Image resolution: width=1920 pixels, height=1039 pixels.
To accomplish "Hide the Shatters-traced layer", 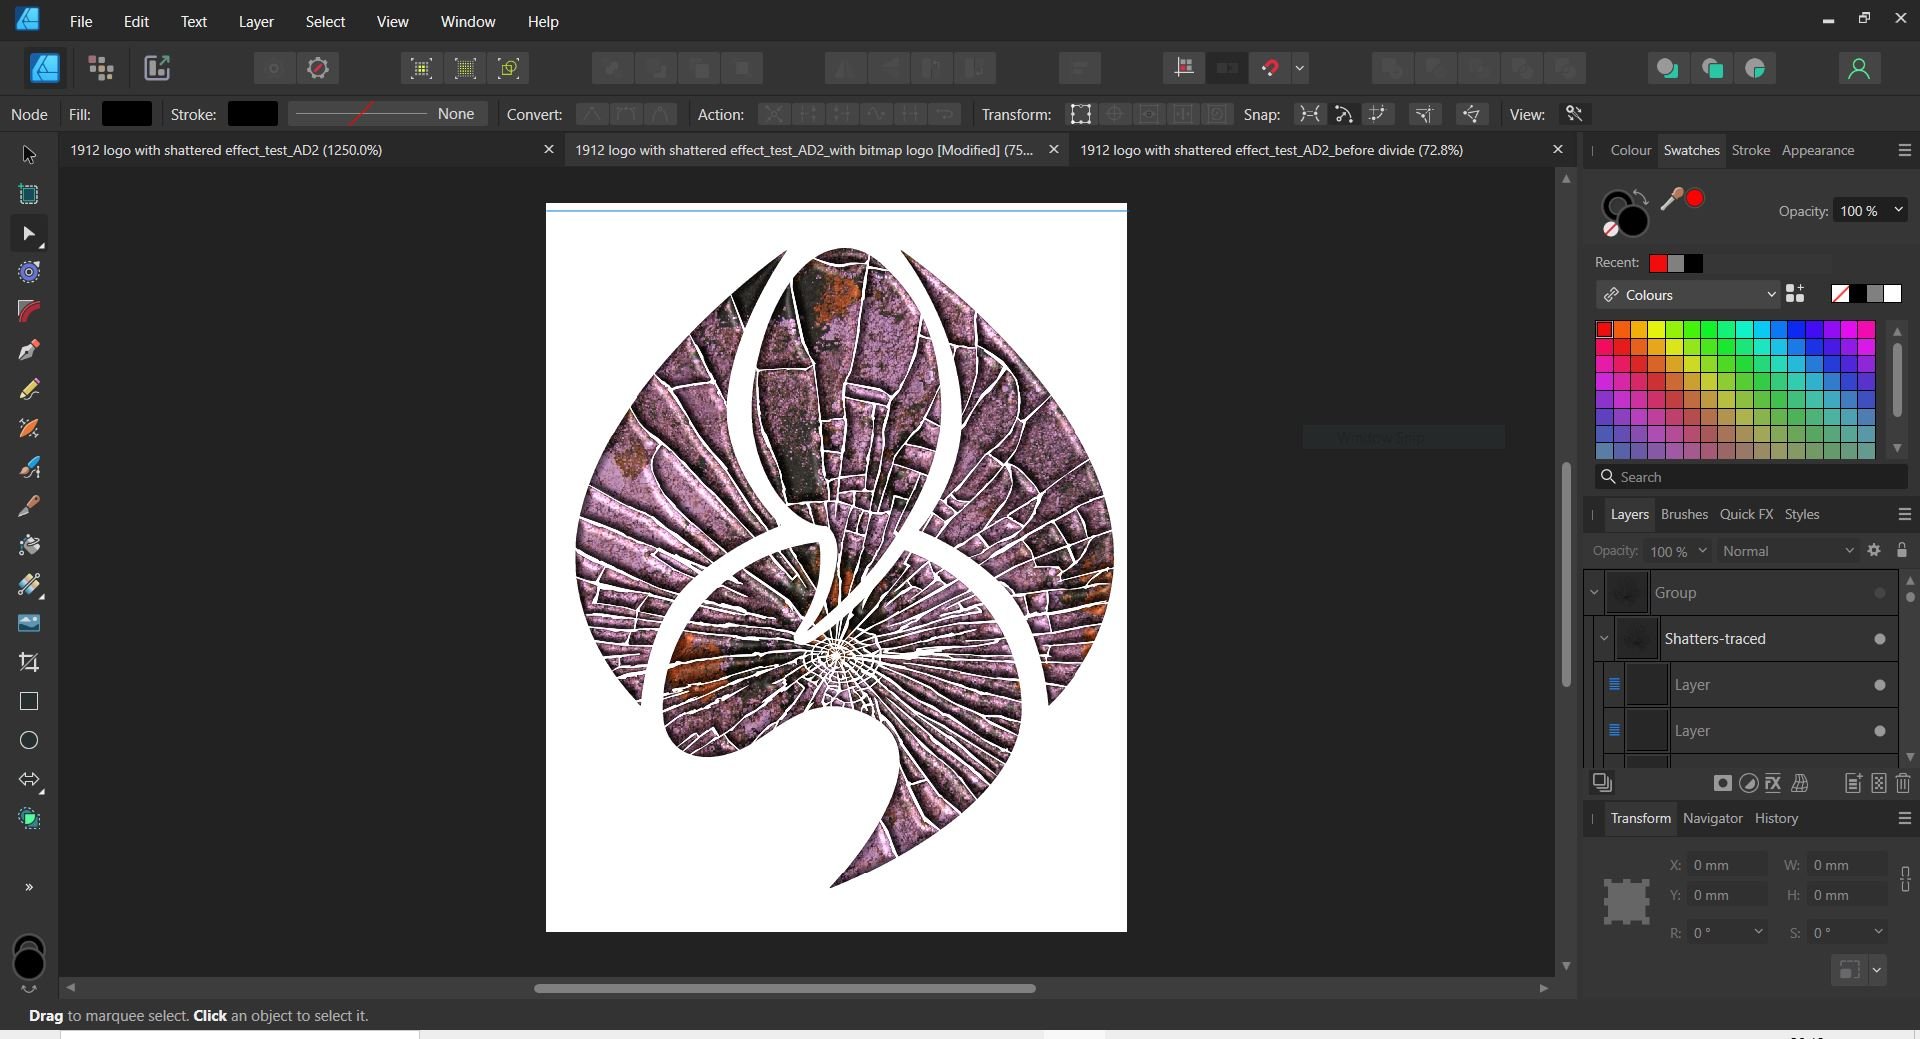I will (x=1880, y=638).
